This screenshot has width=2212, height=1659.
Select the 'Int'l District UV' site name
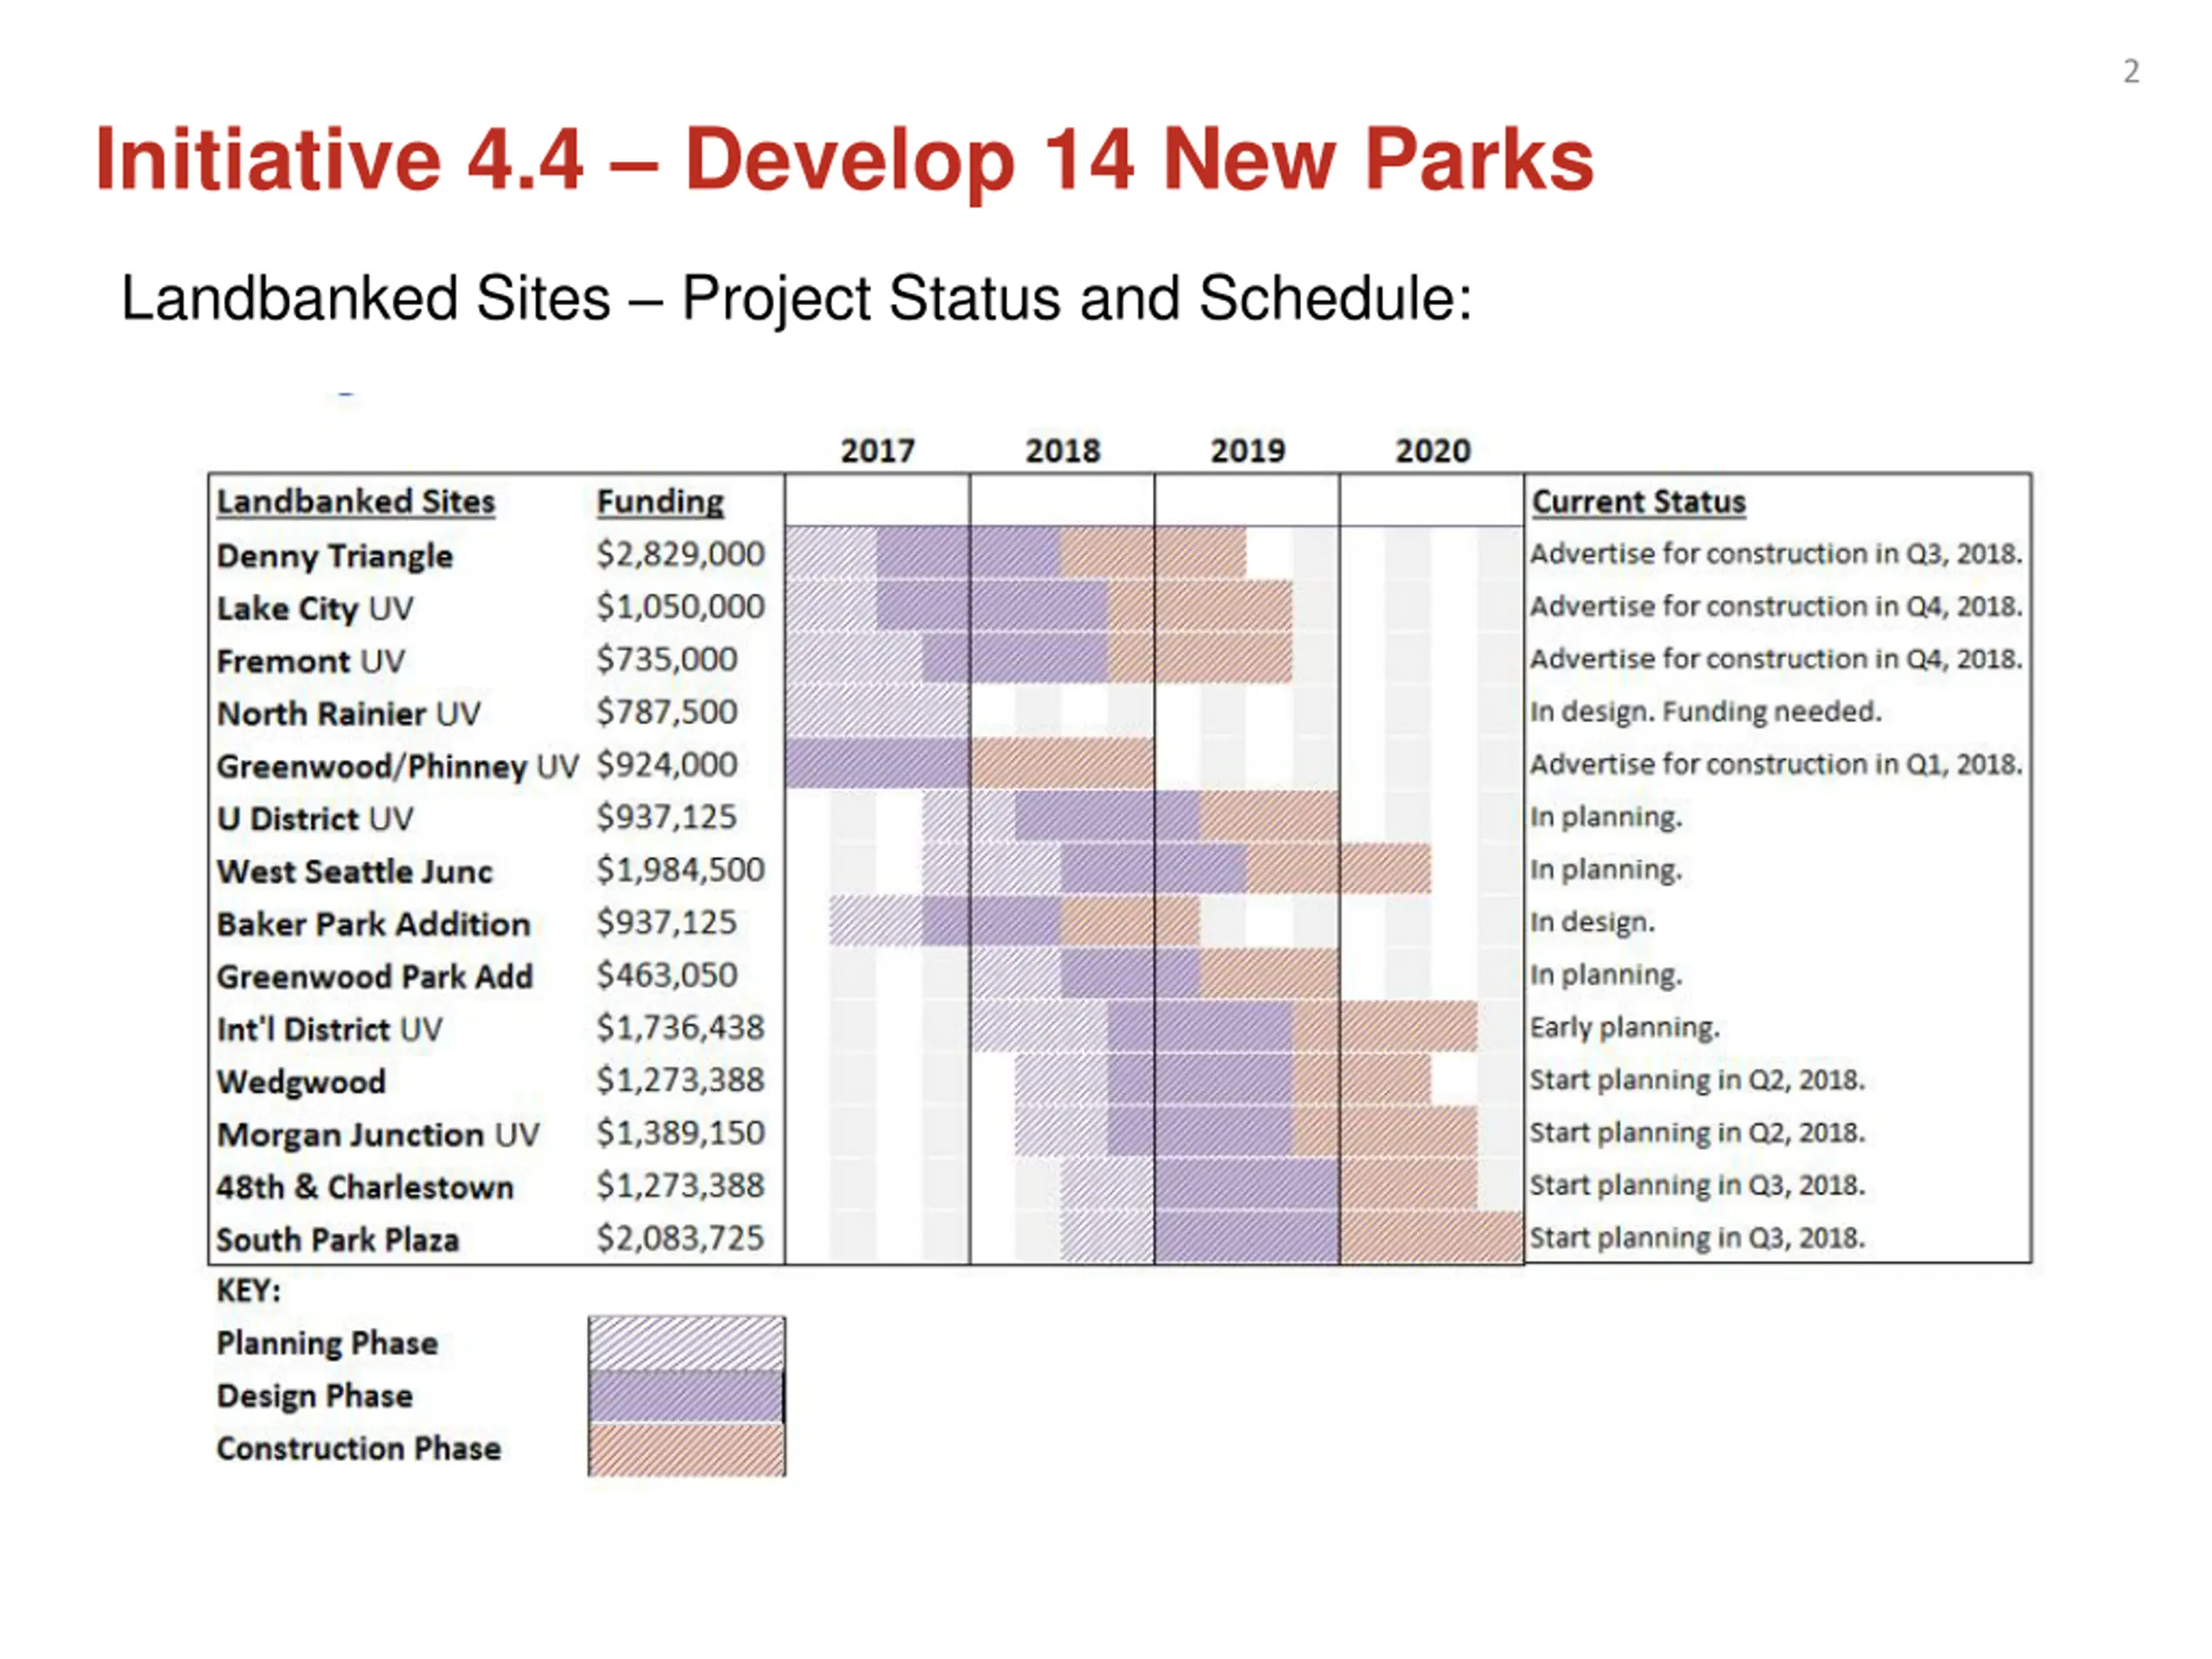329,1029
